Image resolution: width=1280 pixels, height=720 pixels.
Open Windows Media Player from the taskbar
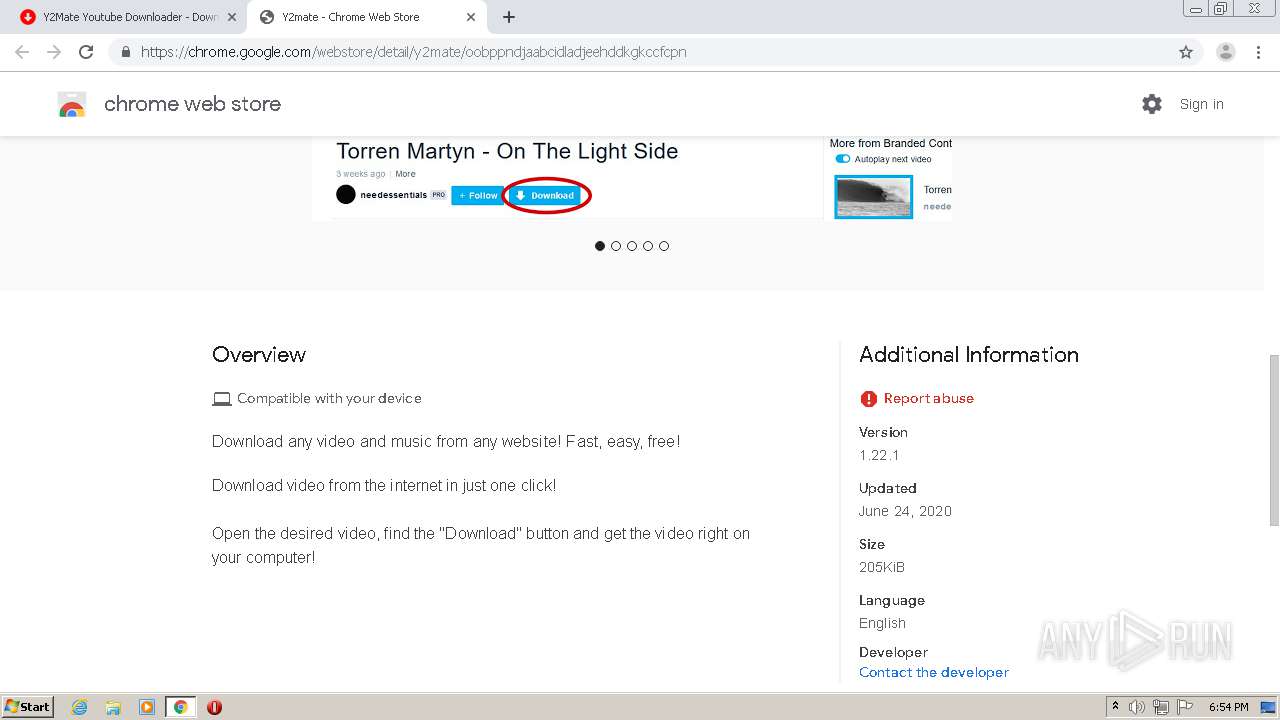click(x=147, y=707)
